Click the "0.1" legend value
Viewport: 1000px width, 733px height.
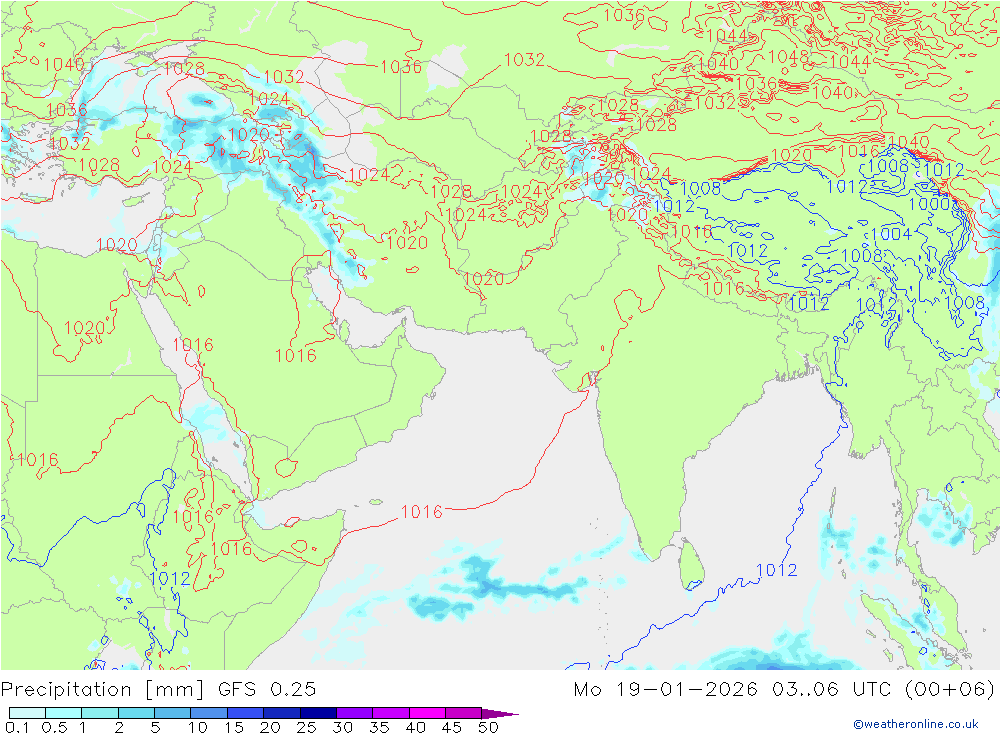click(17, 727)
